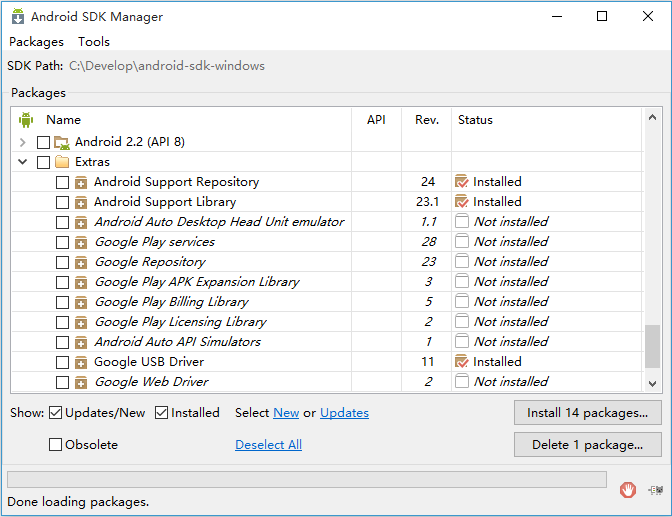Open the Packages menu
Image resolution: width=672 pixels, height=517 pixels.
(x=36, y=42)
